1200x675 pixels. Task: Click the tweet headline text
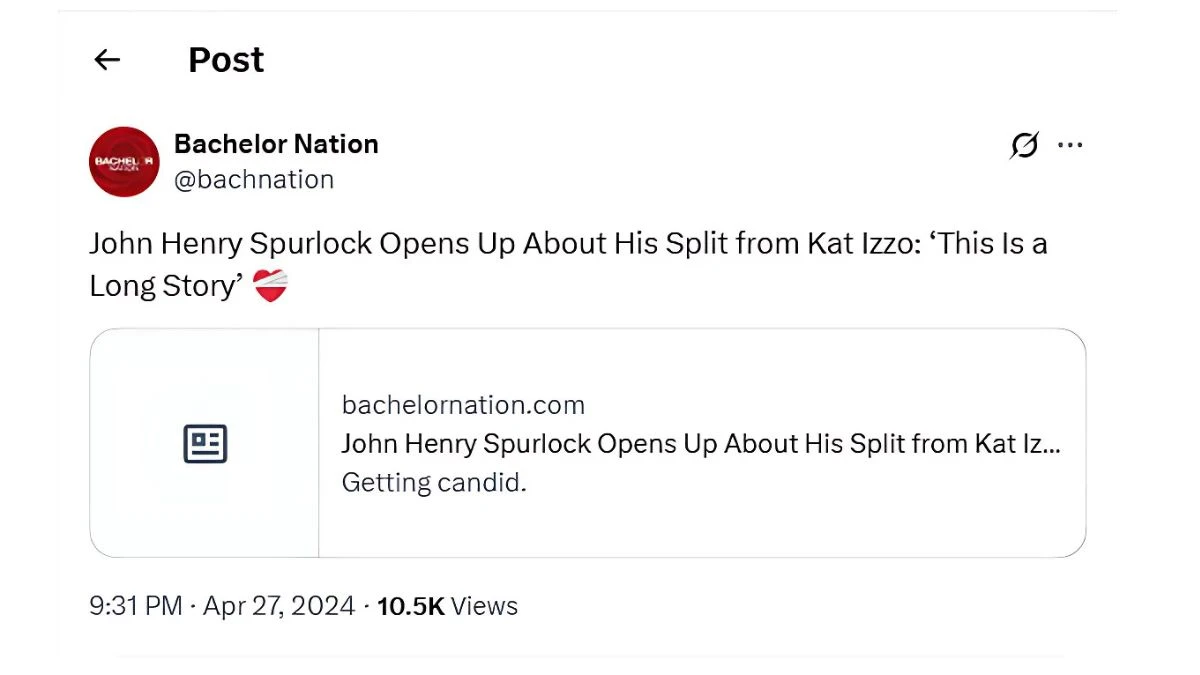tap(500, 243)
